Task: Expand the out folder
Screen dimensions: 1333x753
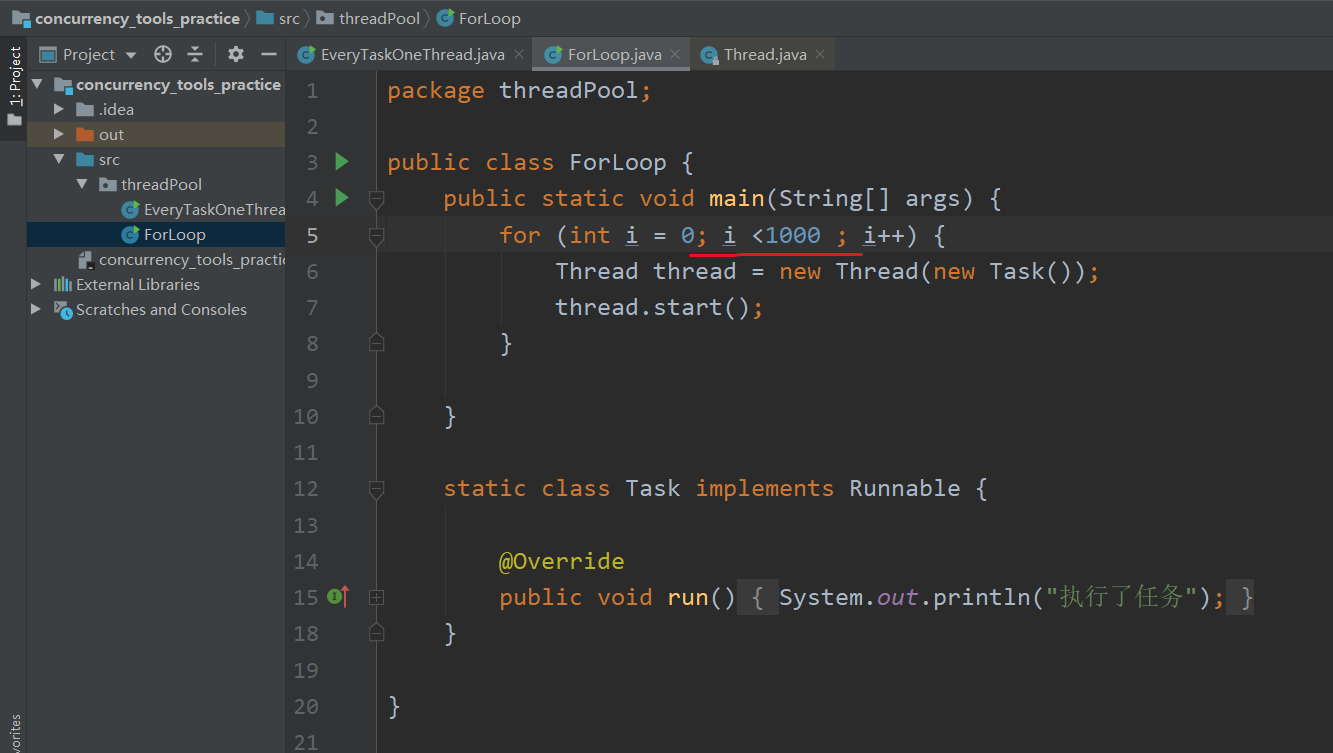Action: pyautogui.click(x=59, y=134)
